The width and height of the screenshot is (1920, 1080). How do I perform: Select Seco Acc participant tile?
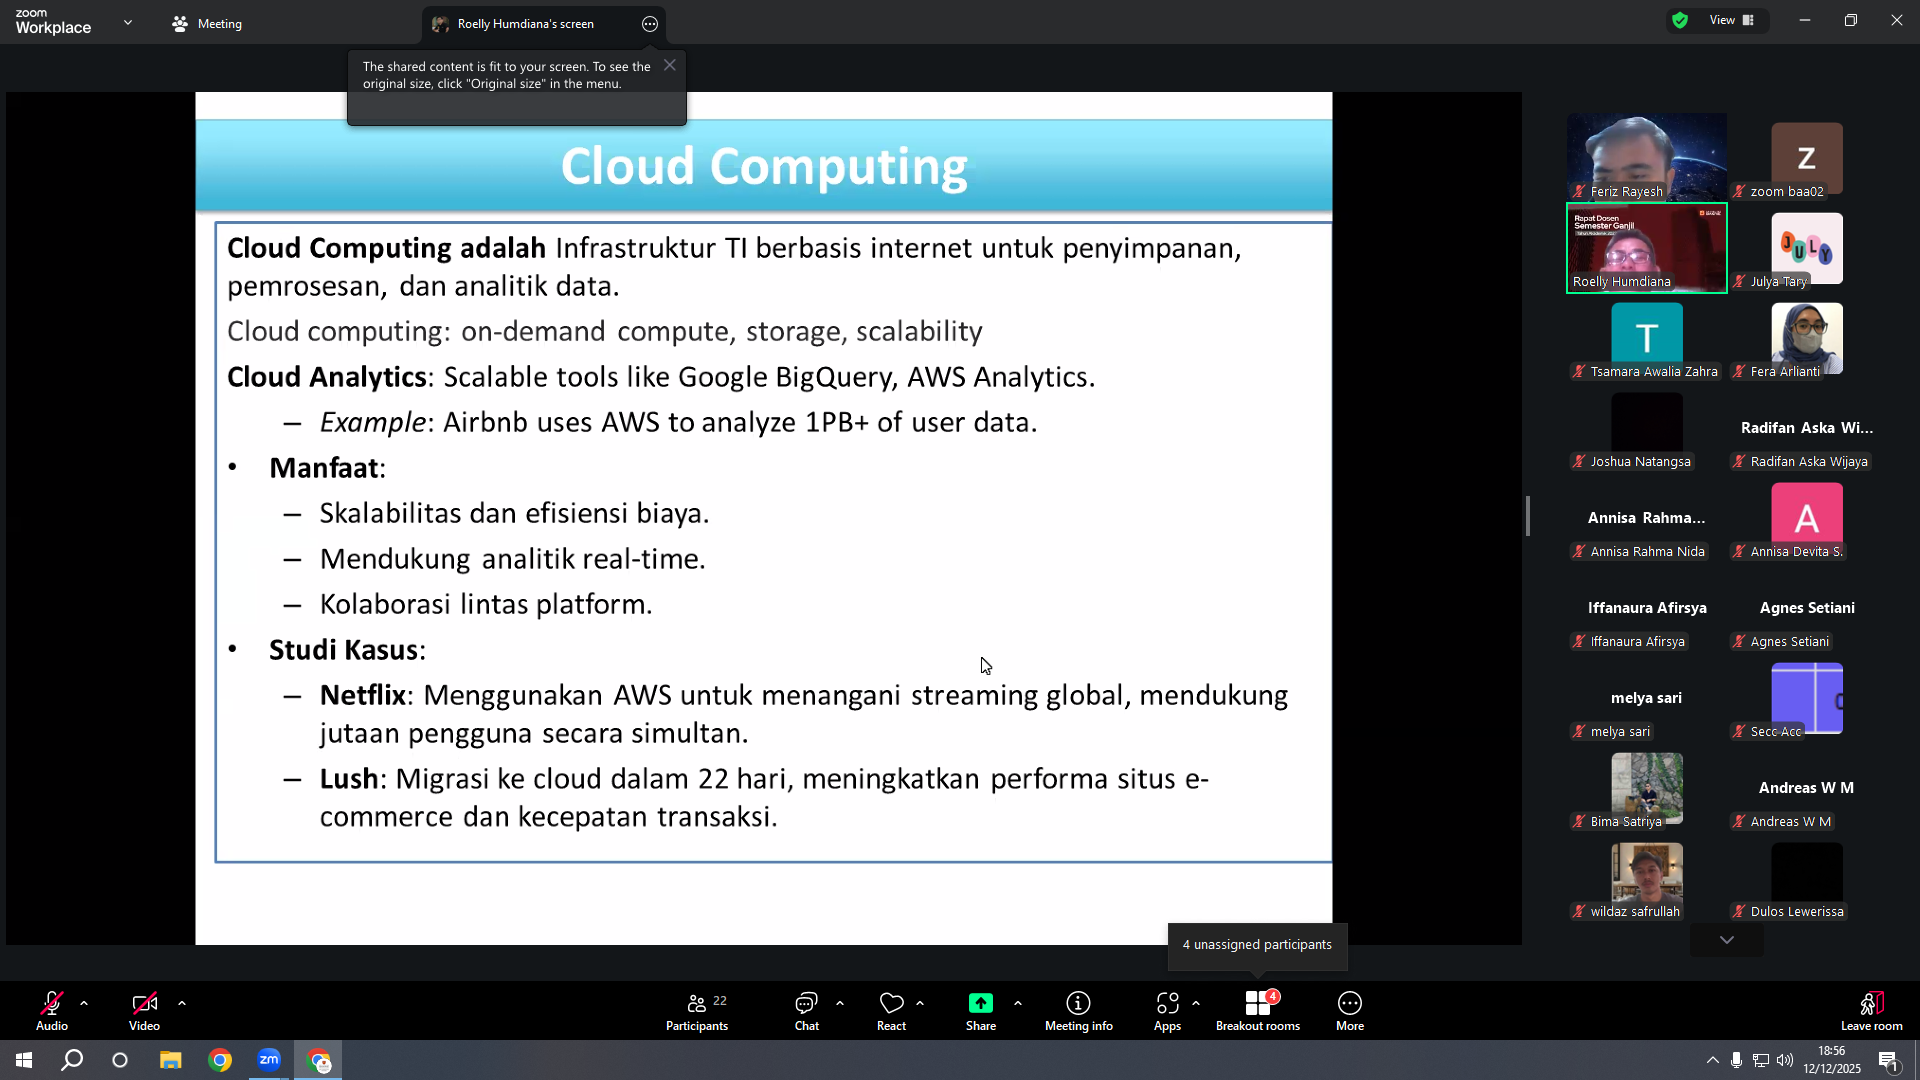tap(1807, 697)
